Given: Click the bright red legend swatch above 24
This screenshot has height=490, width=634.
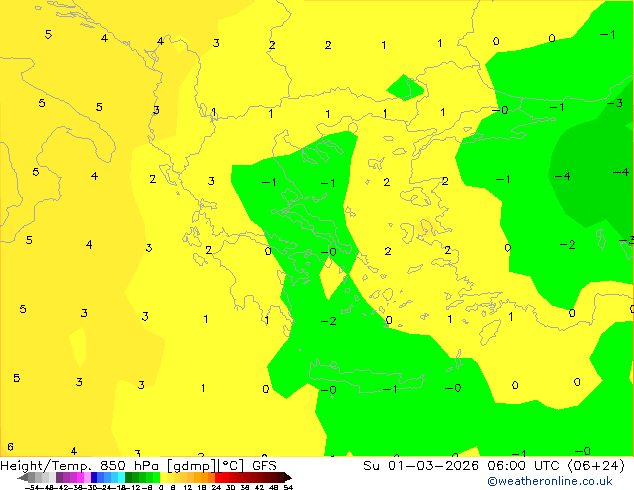Looking at the screenshot, I should pyautogui.click(x=218, y=477).
